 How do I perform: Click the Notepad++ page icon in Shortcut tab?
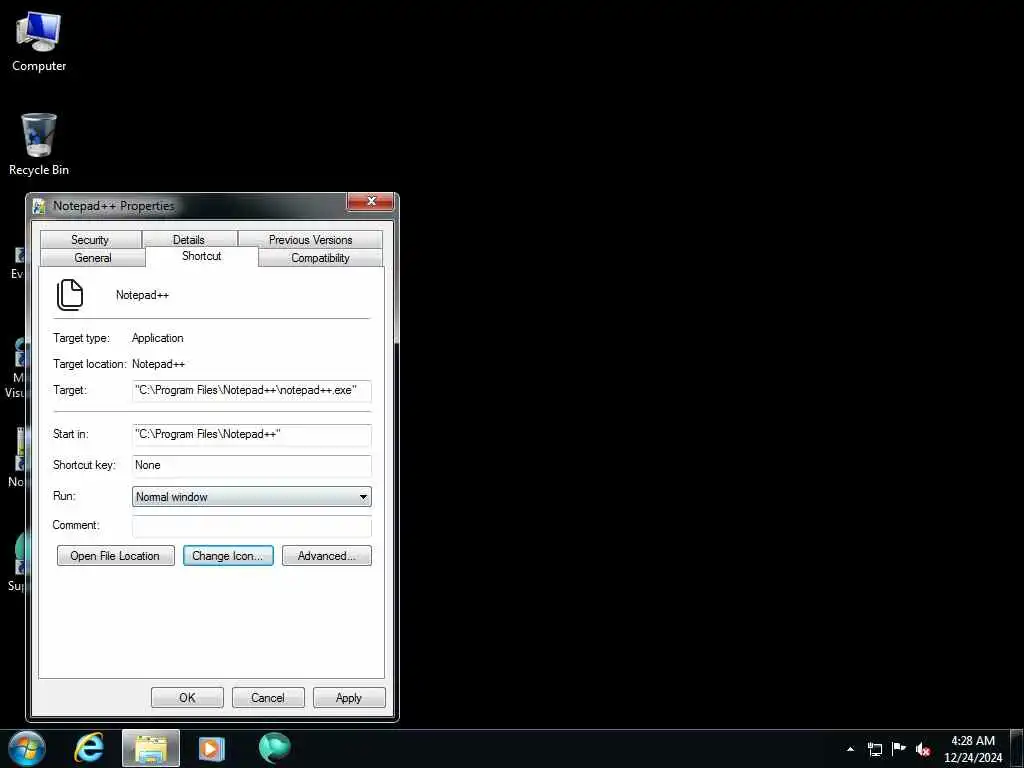tap(70, 295)
